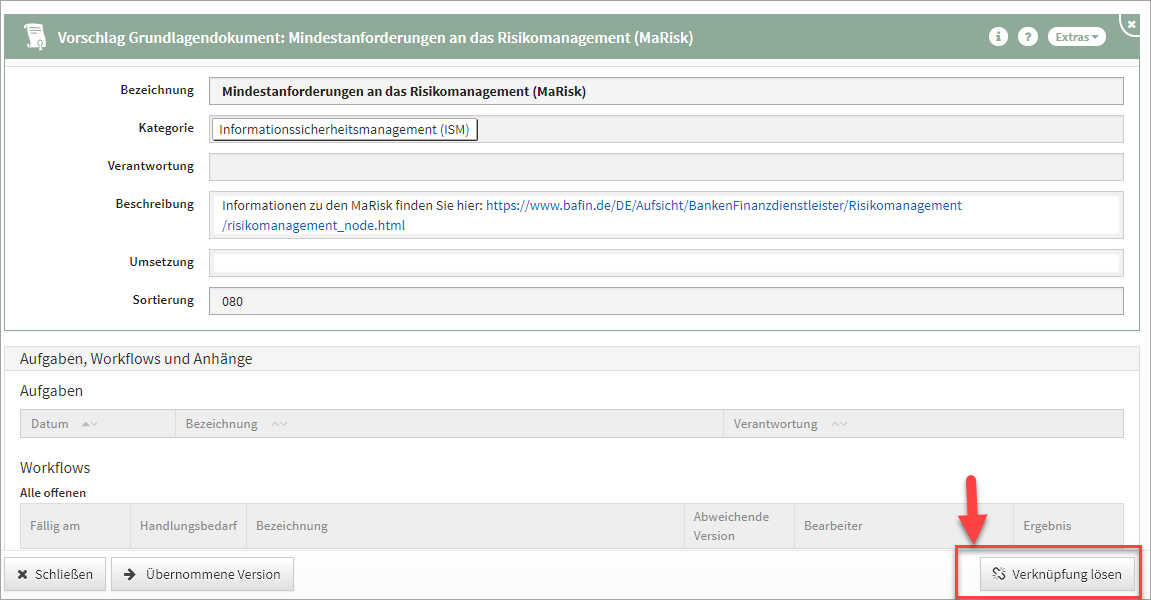Viewport: 1151px width, 600px height.
Task: Select the Informationssicherheitsmanagement (ISM) category tag
Action: coord(344,129)
